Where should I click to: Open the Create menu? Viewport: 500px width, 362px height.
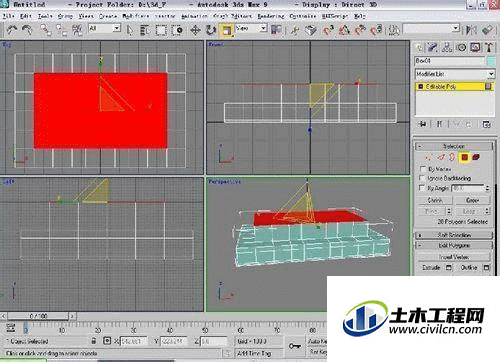pos(108,16)
